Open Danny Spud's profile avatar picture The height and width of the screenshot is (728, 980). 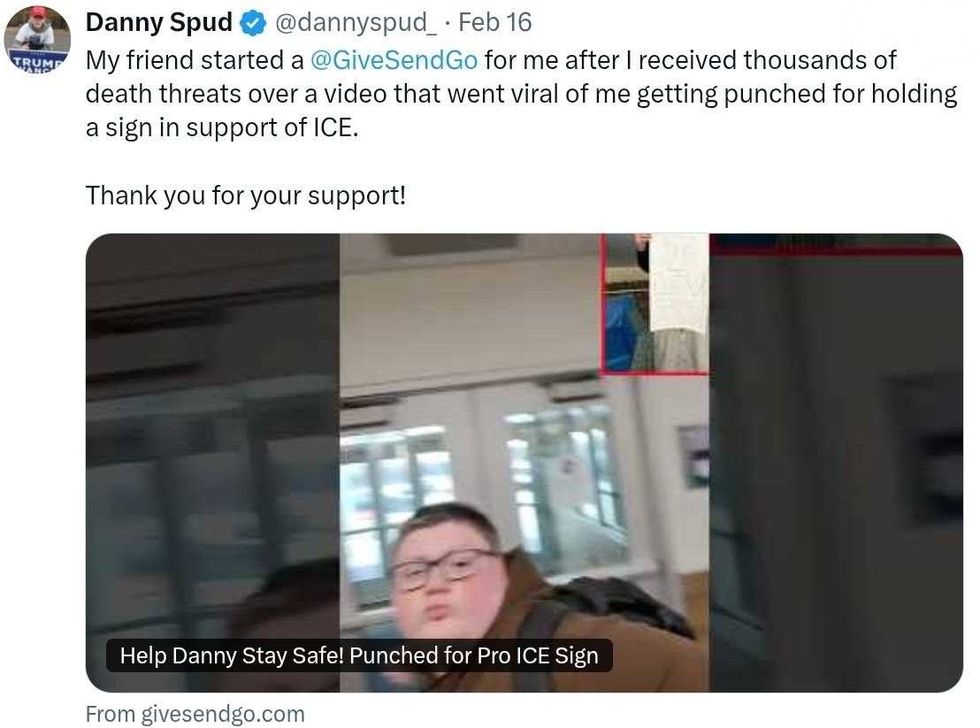point(37,41)
